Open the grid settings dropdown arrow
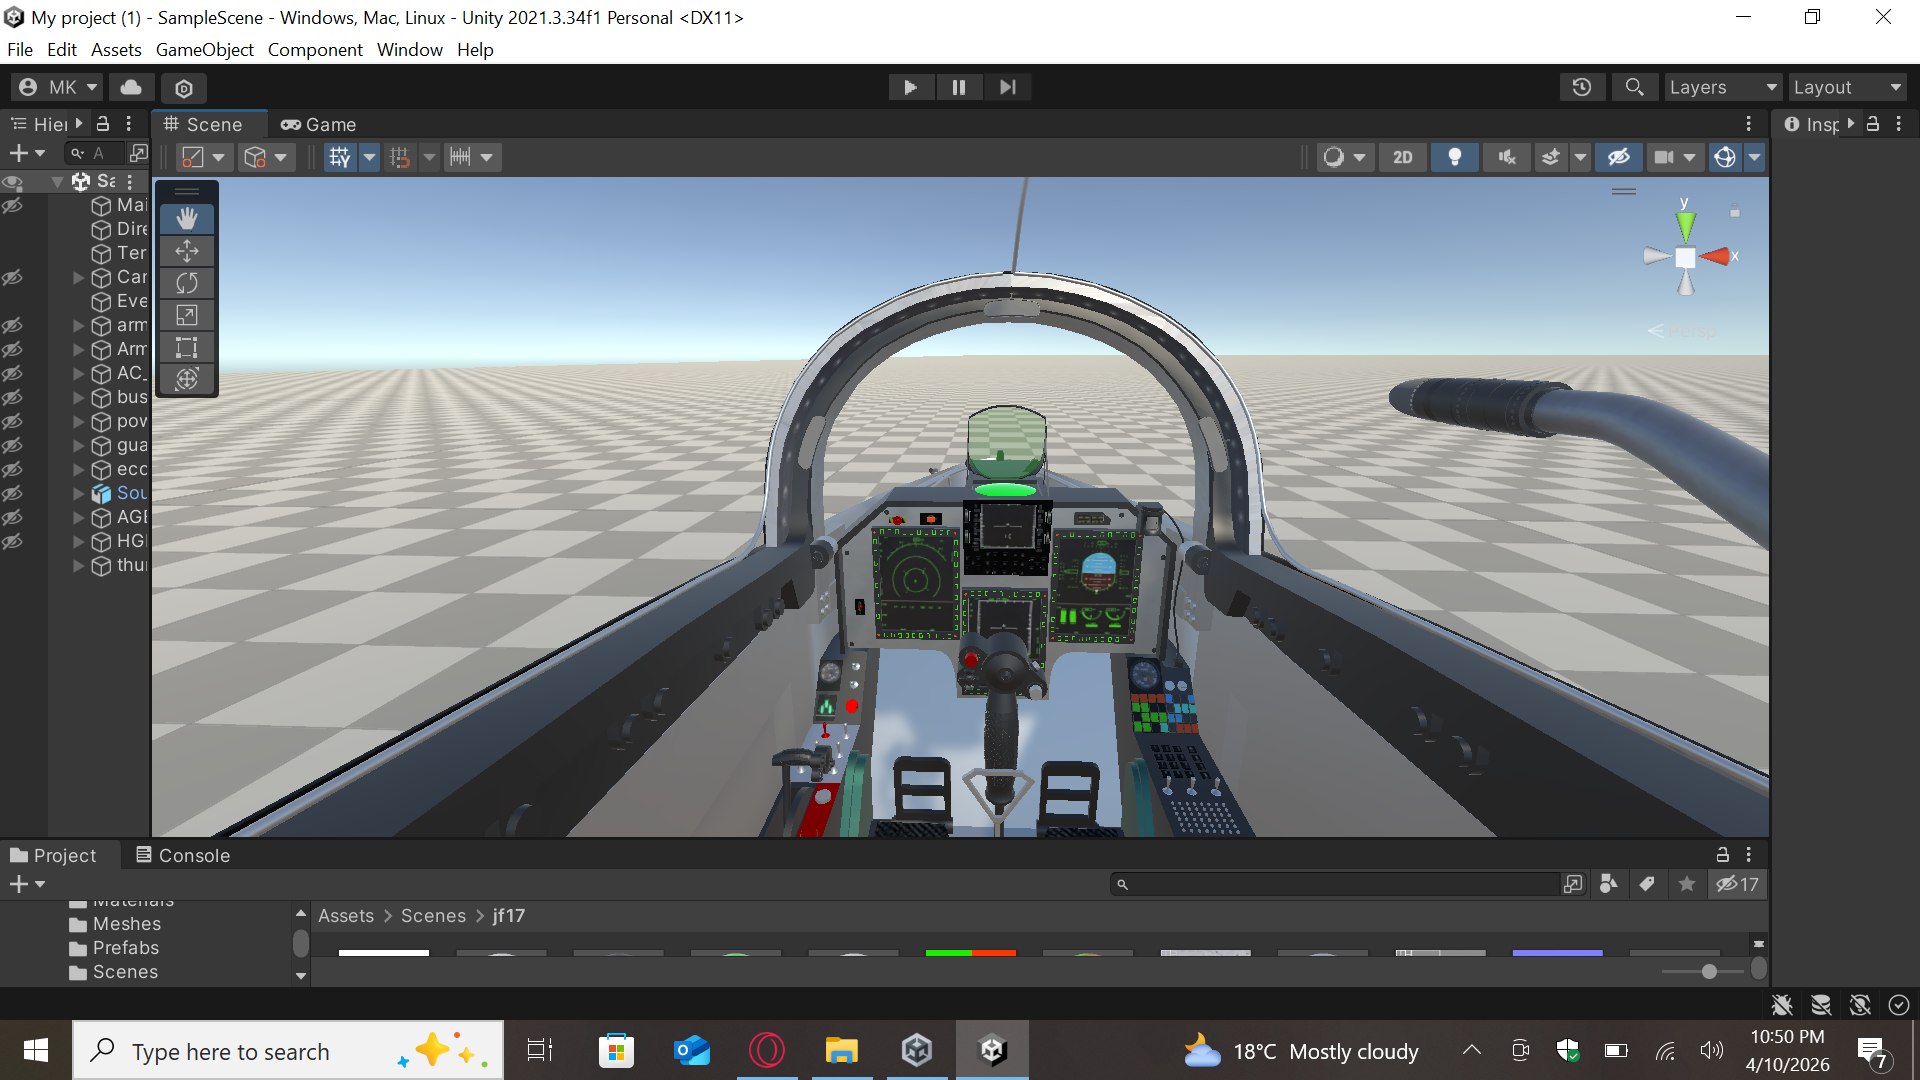The width and height of the screenshot is (1920, 1080). click(369, 157)
